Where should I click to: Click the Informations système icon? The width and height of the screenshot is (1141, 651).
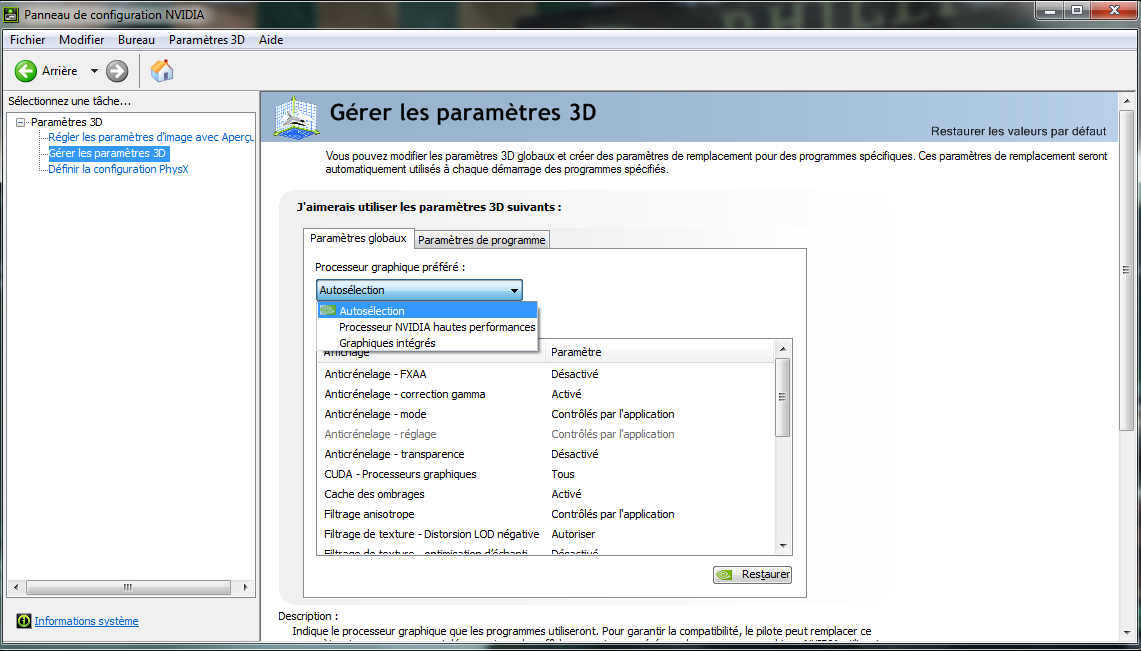(x=23, y=620)
